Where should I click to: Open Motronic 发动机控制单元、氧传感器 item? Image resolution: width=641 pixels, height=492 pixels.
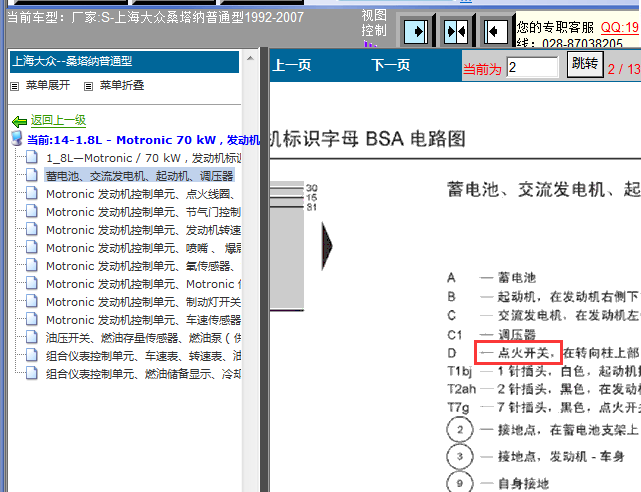point(140,266)
